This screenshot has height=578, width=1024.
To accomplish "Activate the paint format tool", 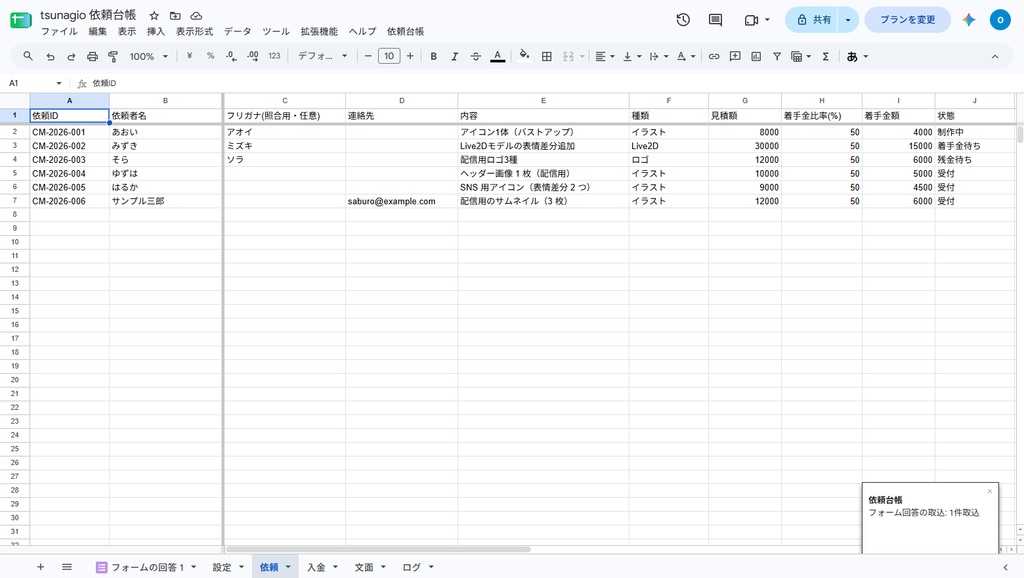I will point(113,57).
